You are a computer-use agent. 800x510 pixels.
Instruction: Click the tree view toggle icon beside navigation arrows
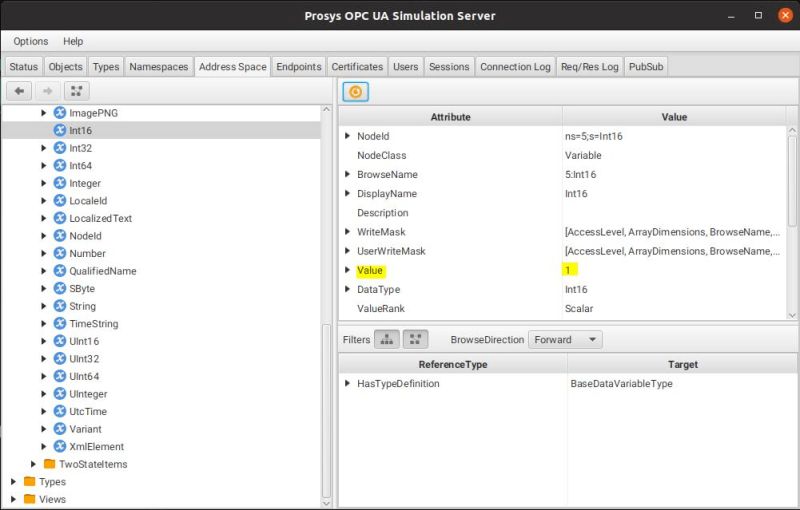click(x=77, y=91)
